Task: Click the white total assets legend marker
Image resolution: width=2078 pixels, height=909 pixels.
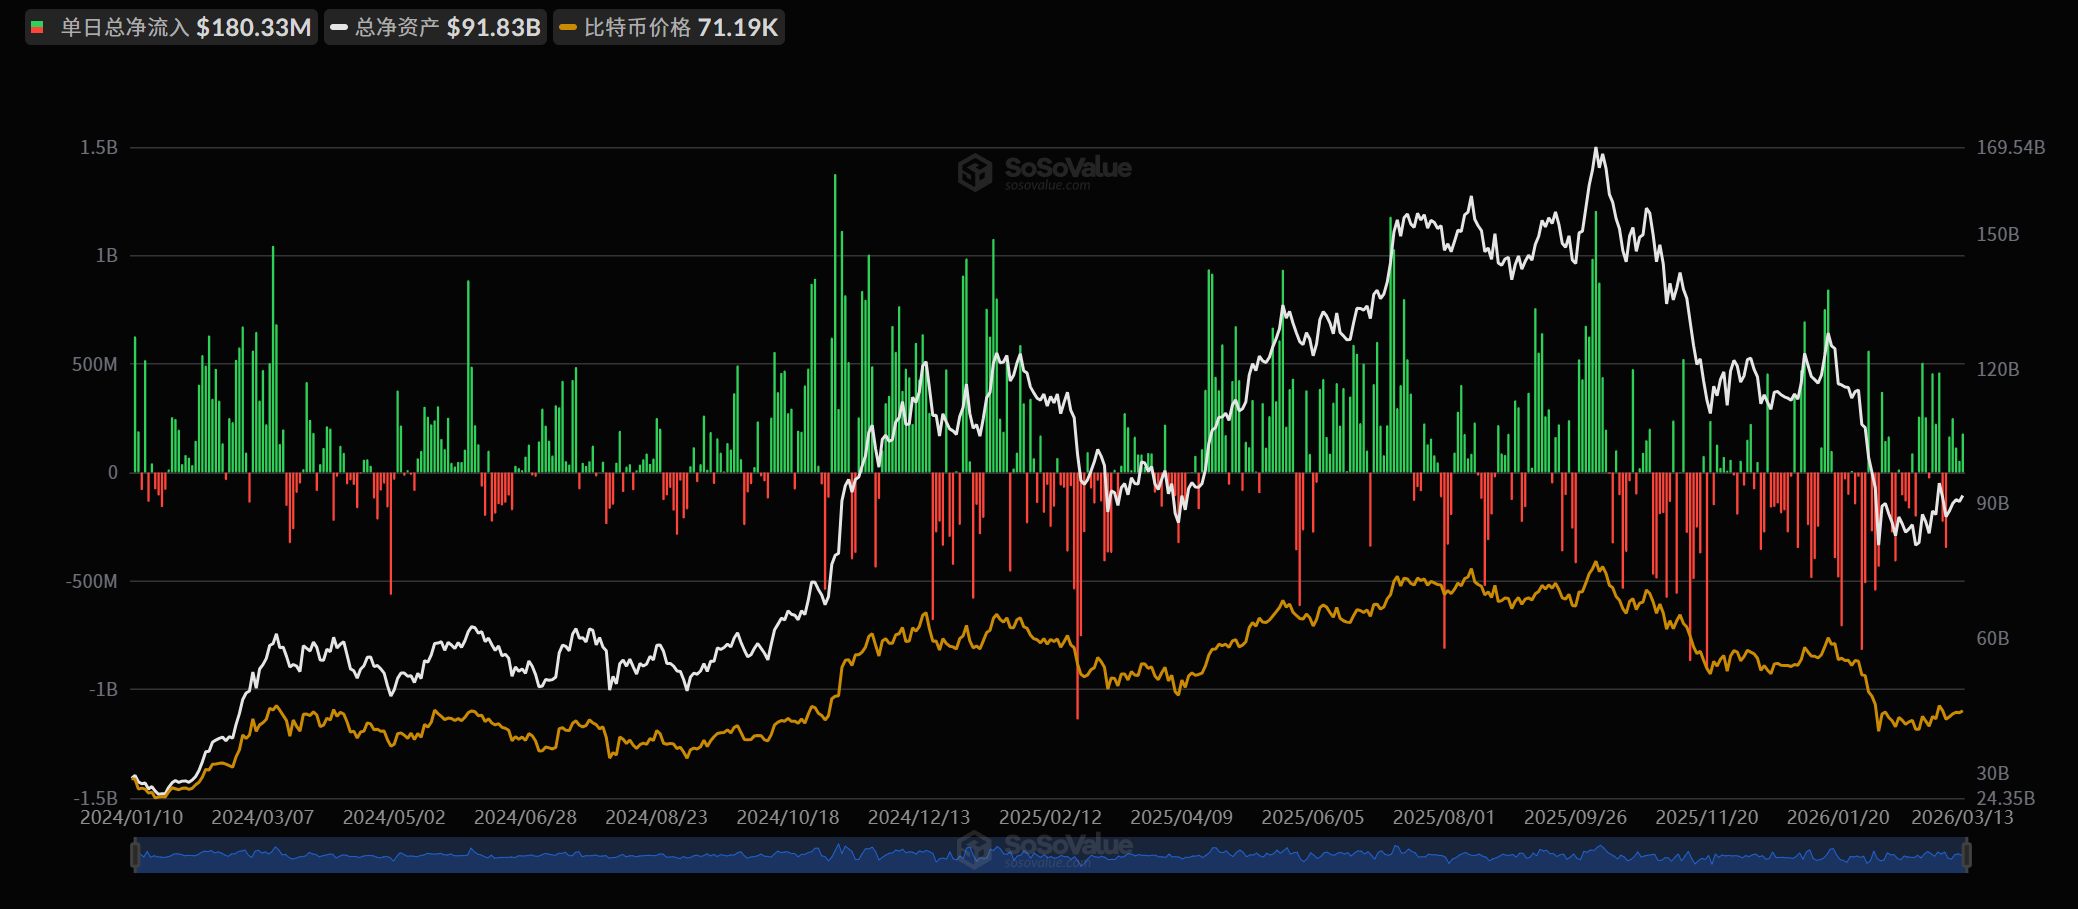Action: (x=339, y=28)
